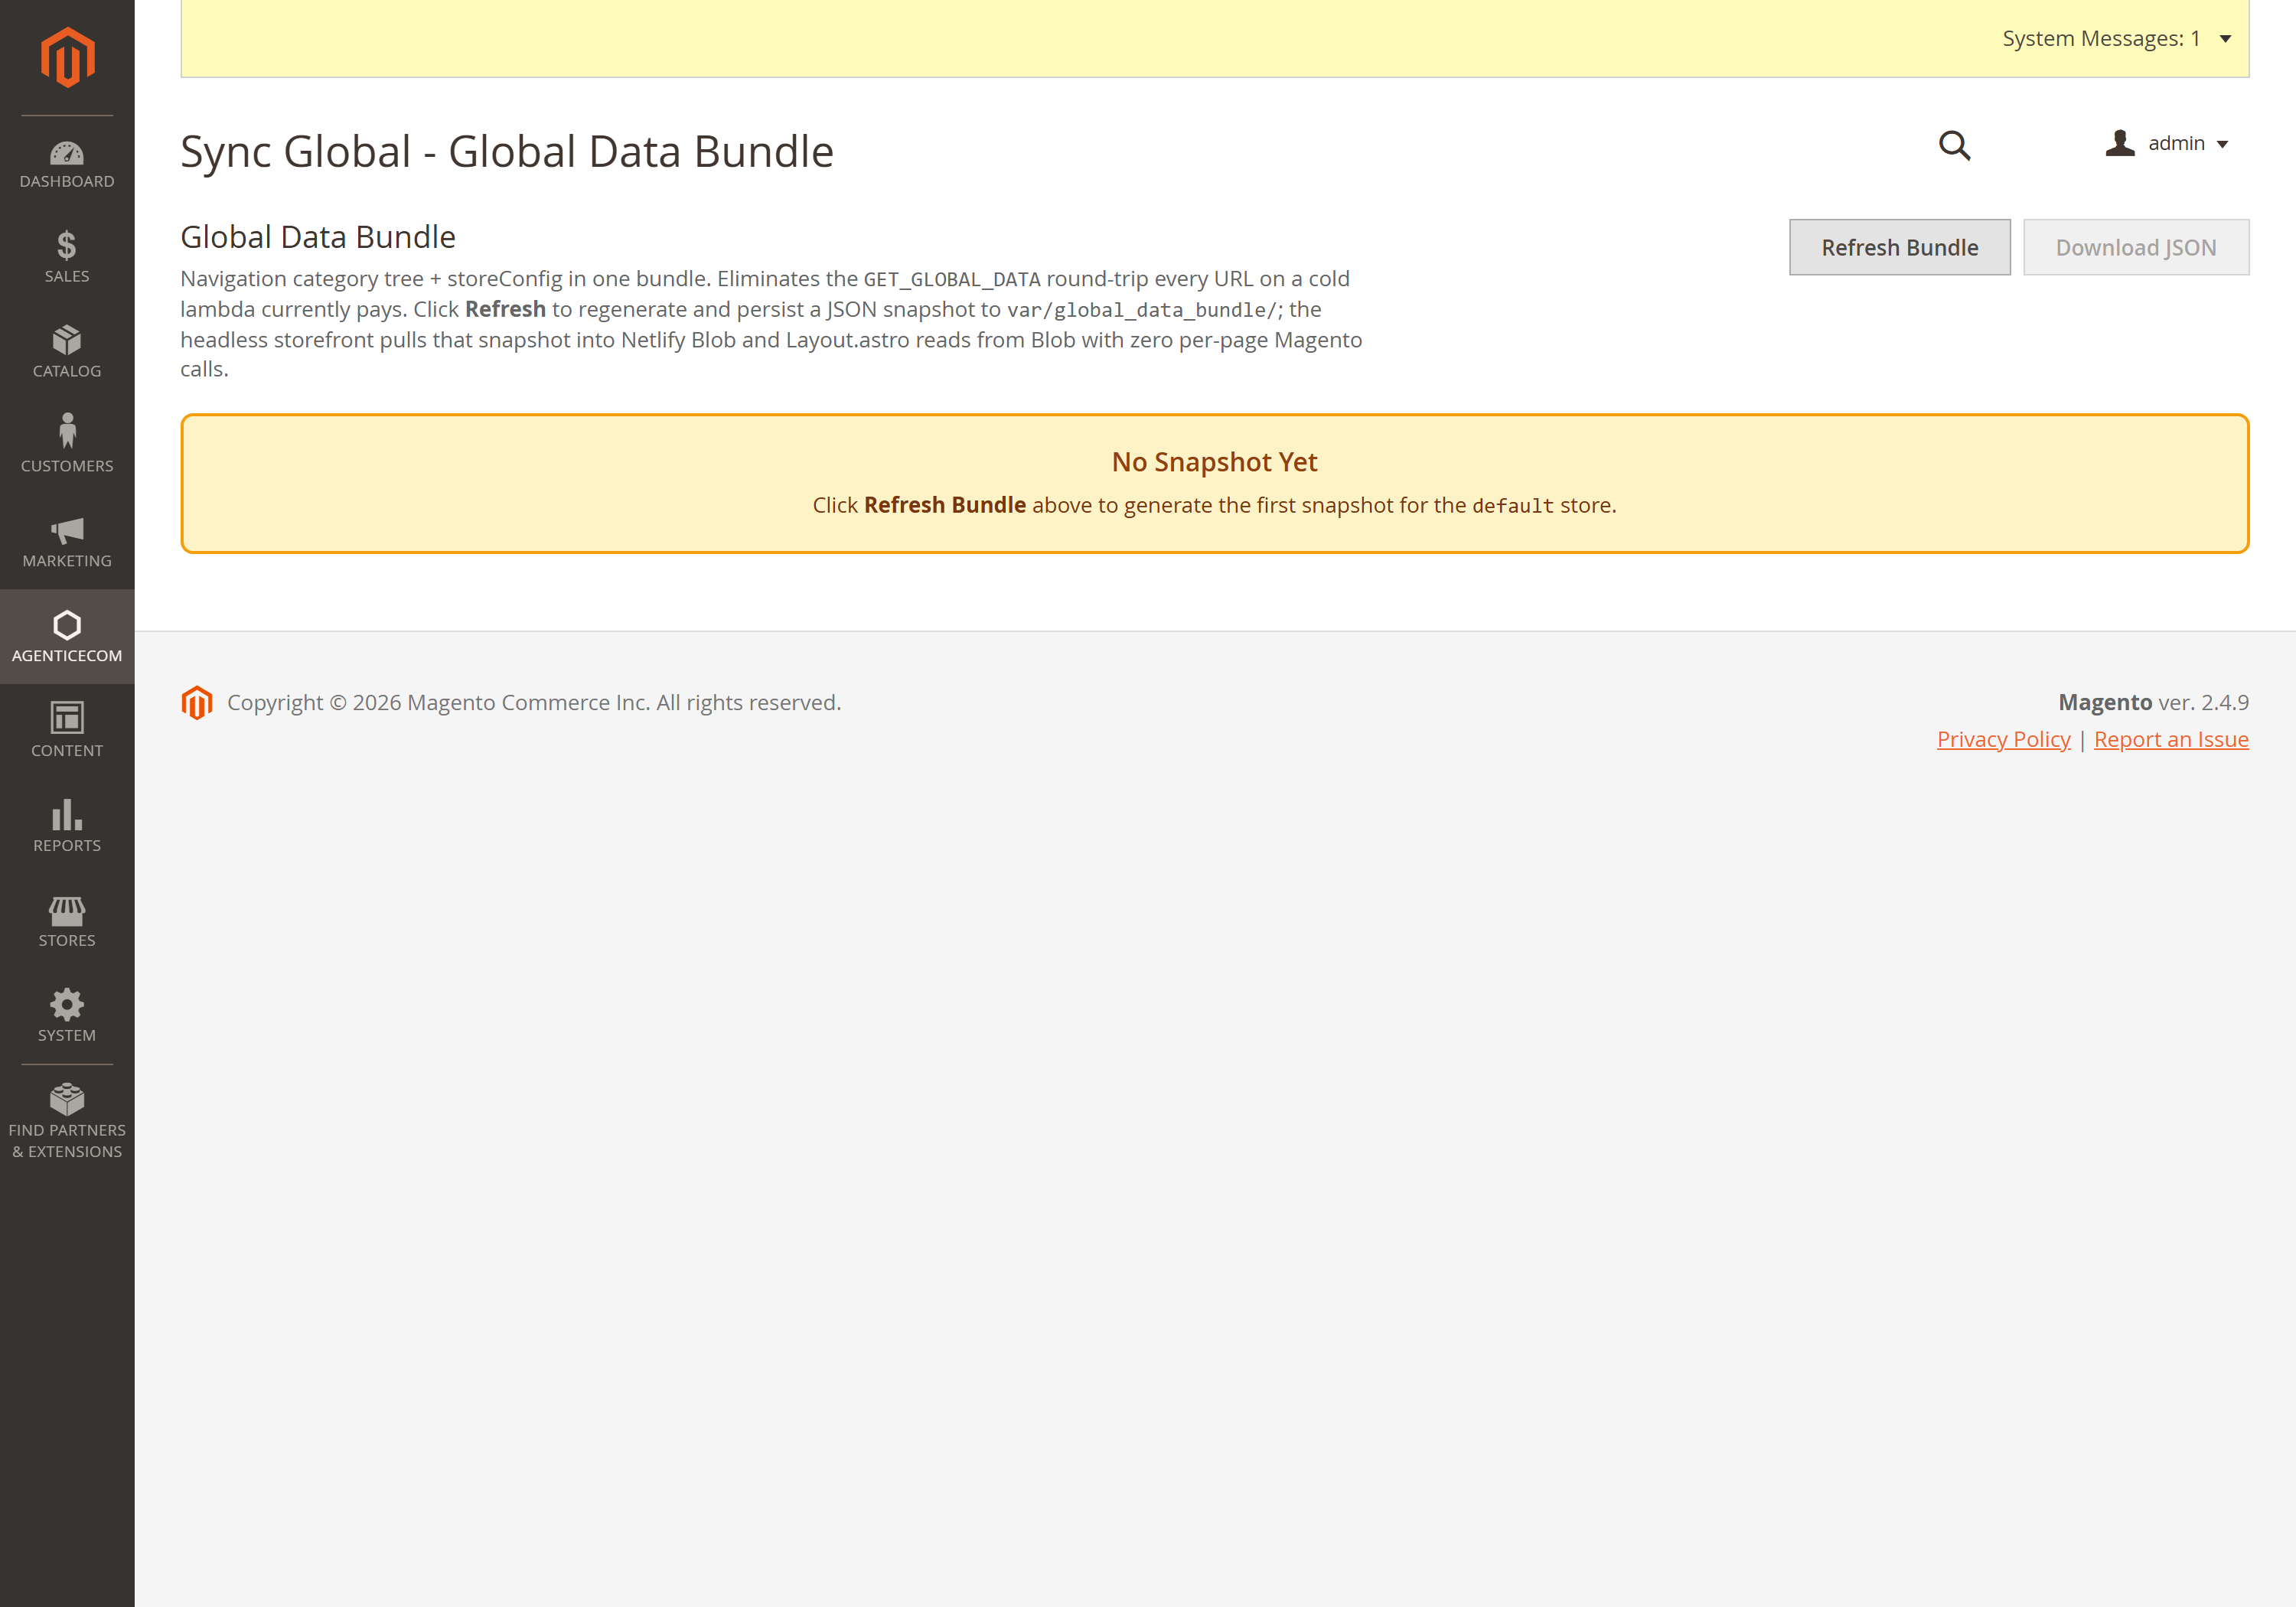Click the search magnifier icon

coord(1955,146)
